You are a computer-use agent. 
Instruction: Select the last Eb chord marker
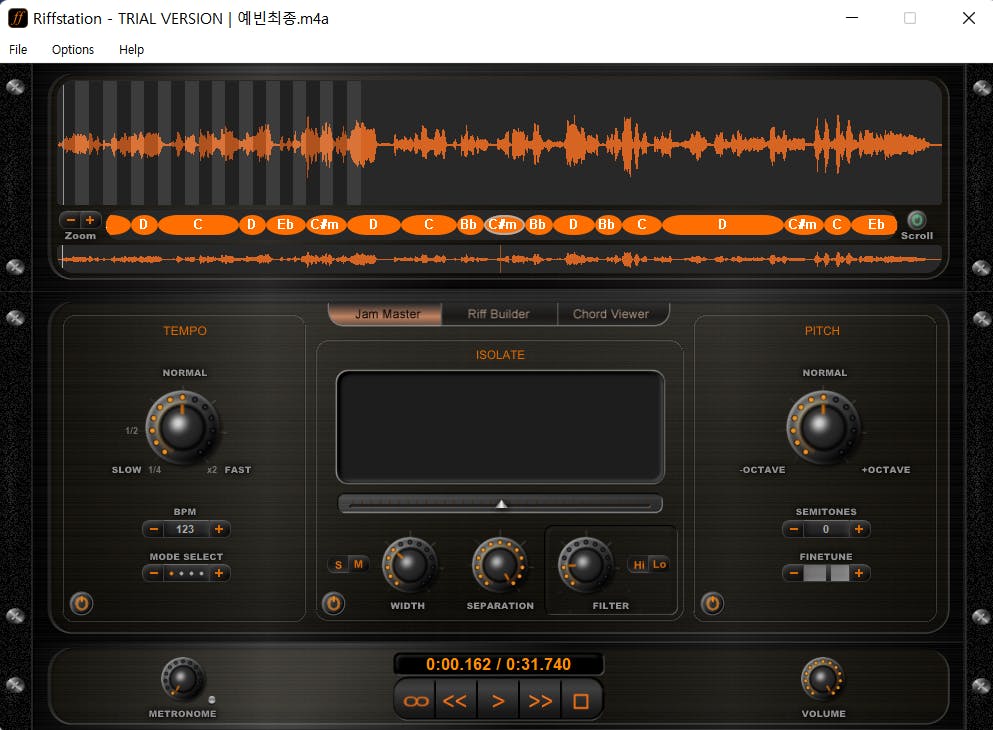pyautogui.click(x=875, y=224)
